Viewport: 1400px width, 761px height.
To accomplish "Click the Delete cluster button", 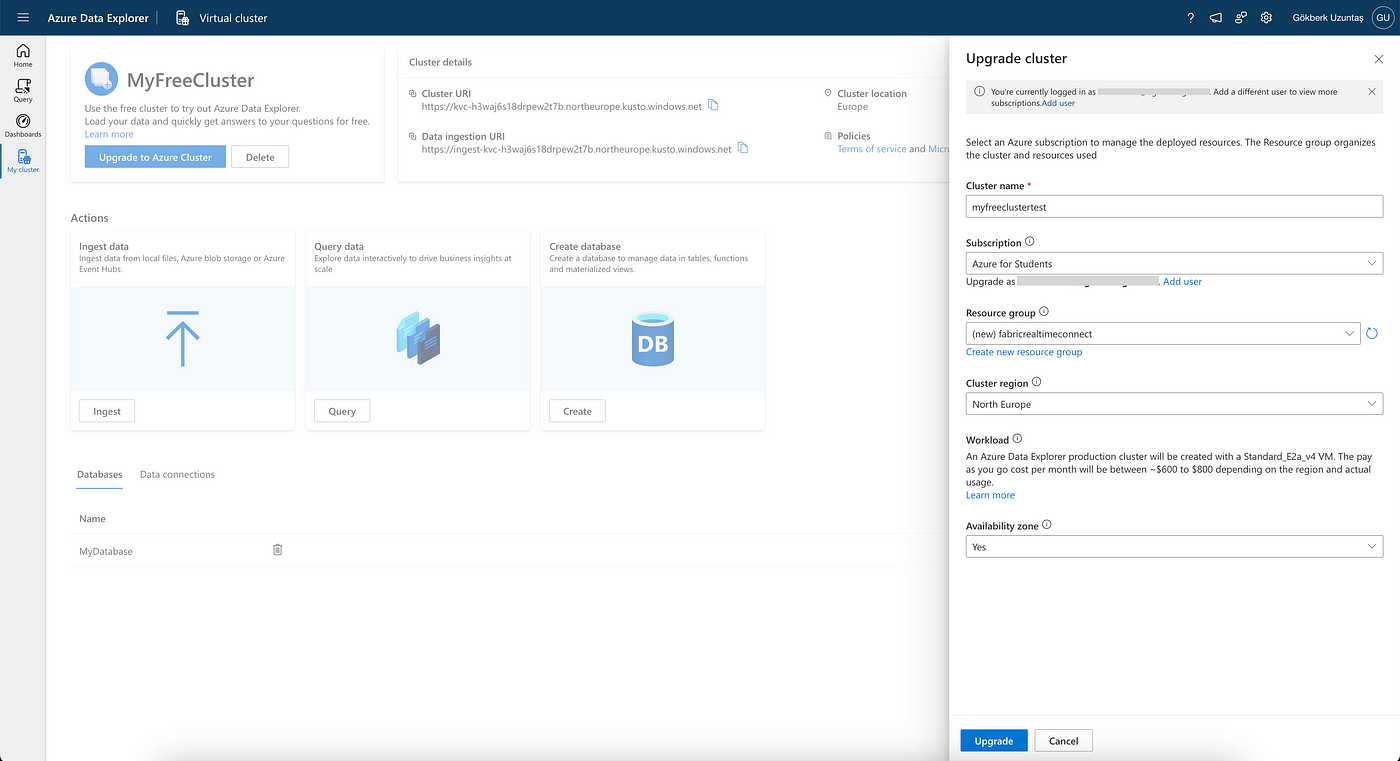I will 260,157.
